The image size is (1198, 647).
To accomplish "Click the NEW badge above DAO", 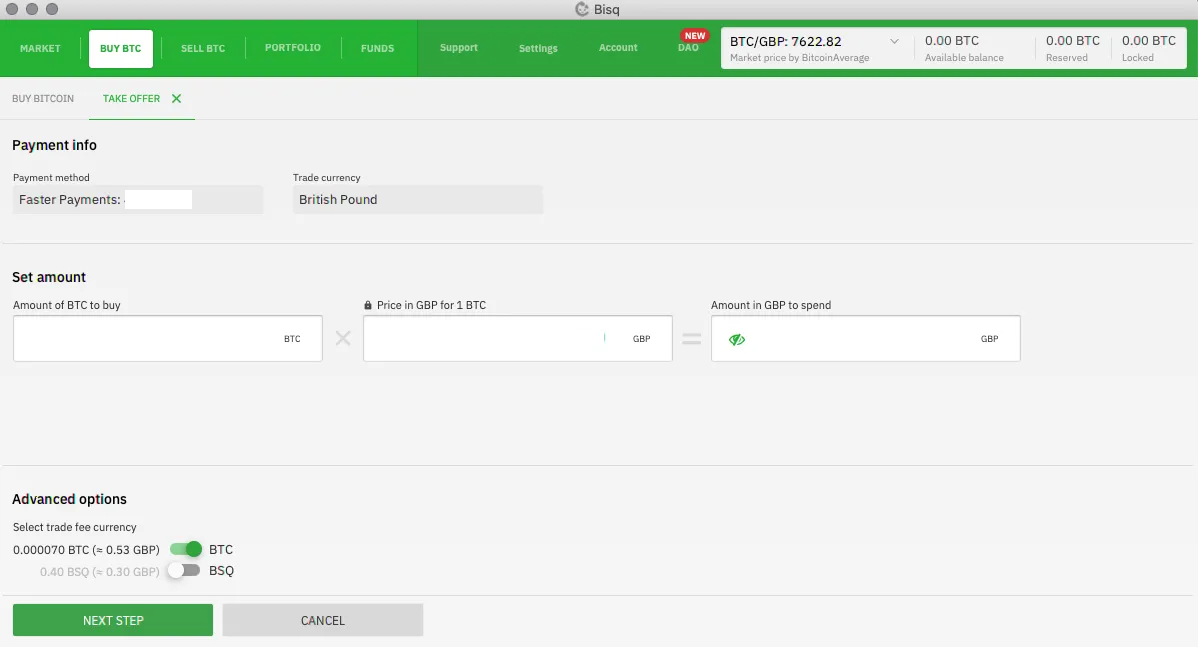I will point(694,36).
